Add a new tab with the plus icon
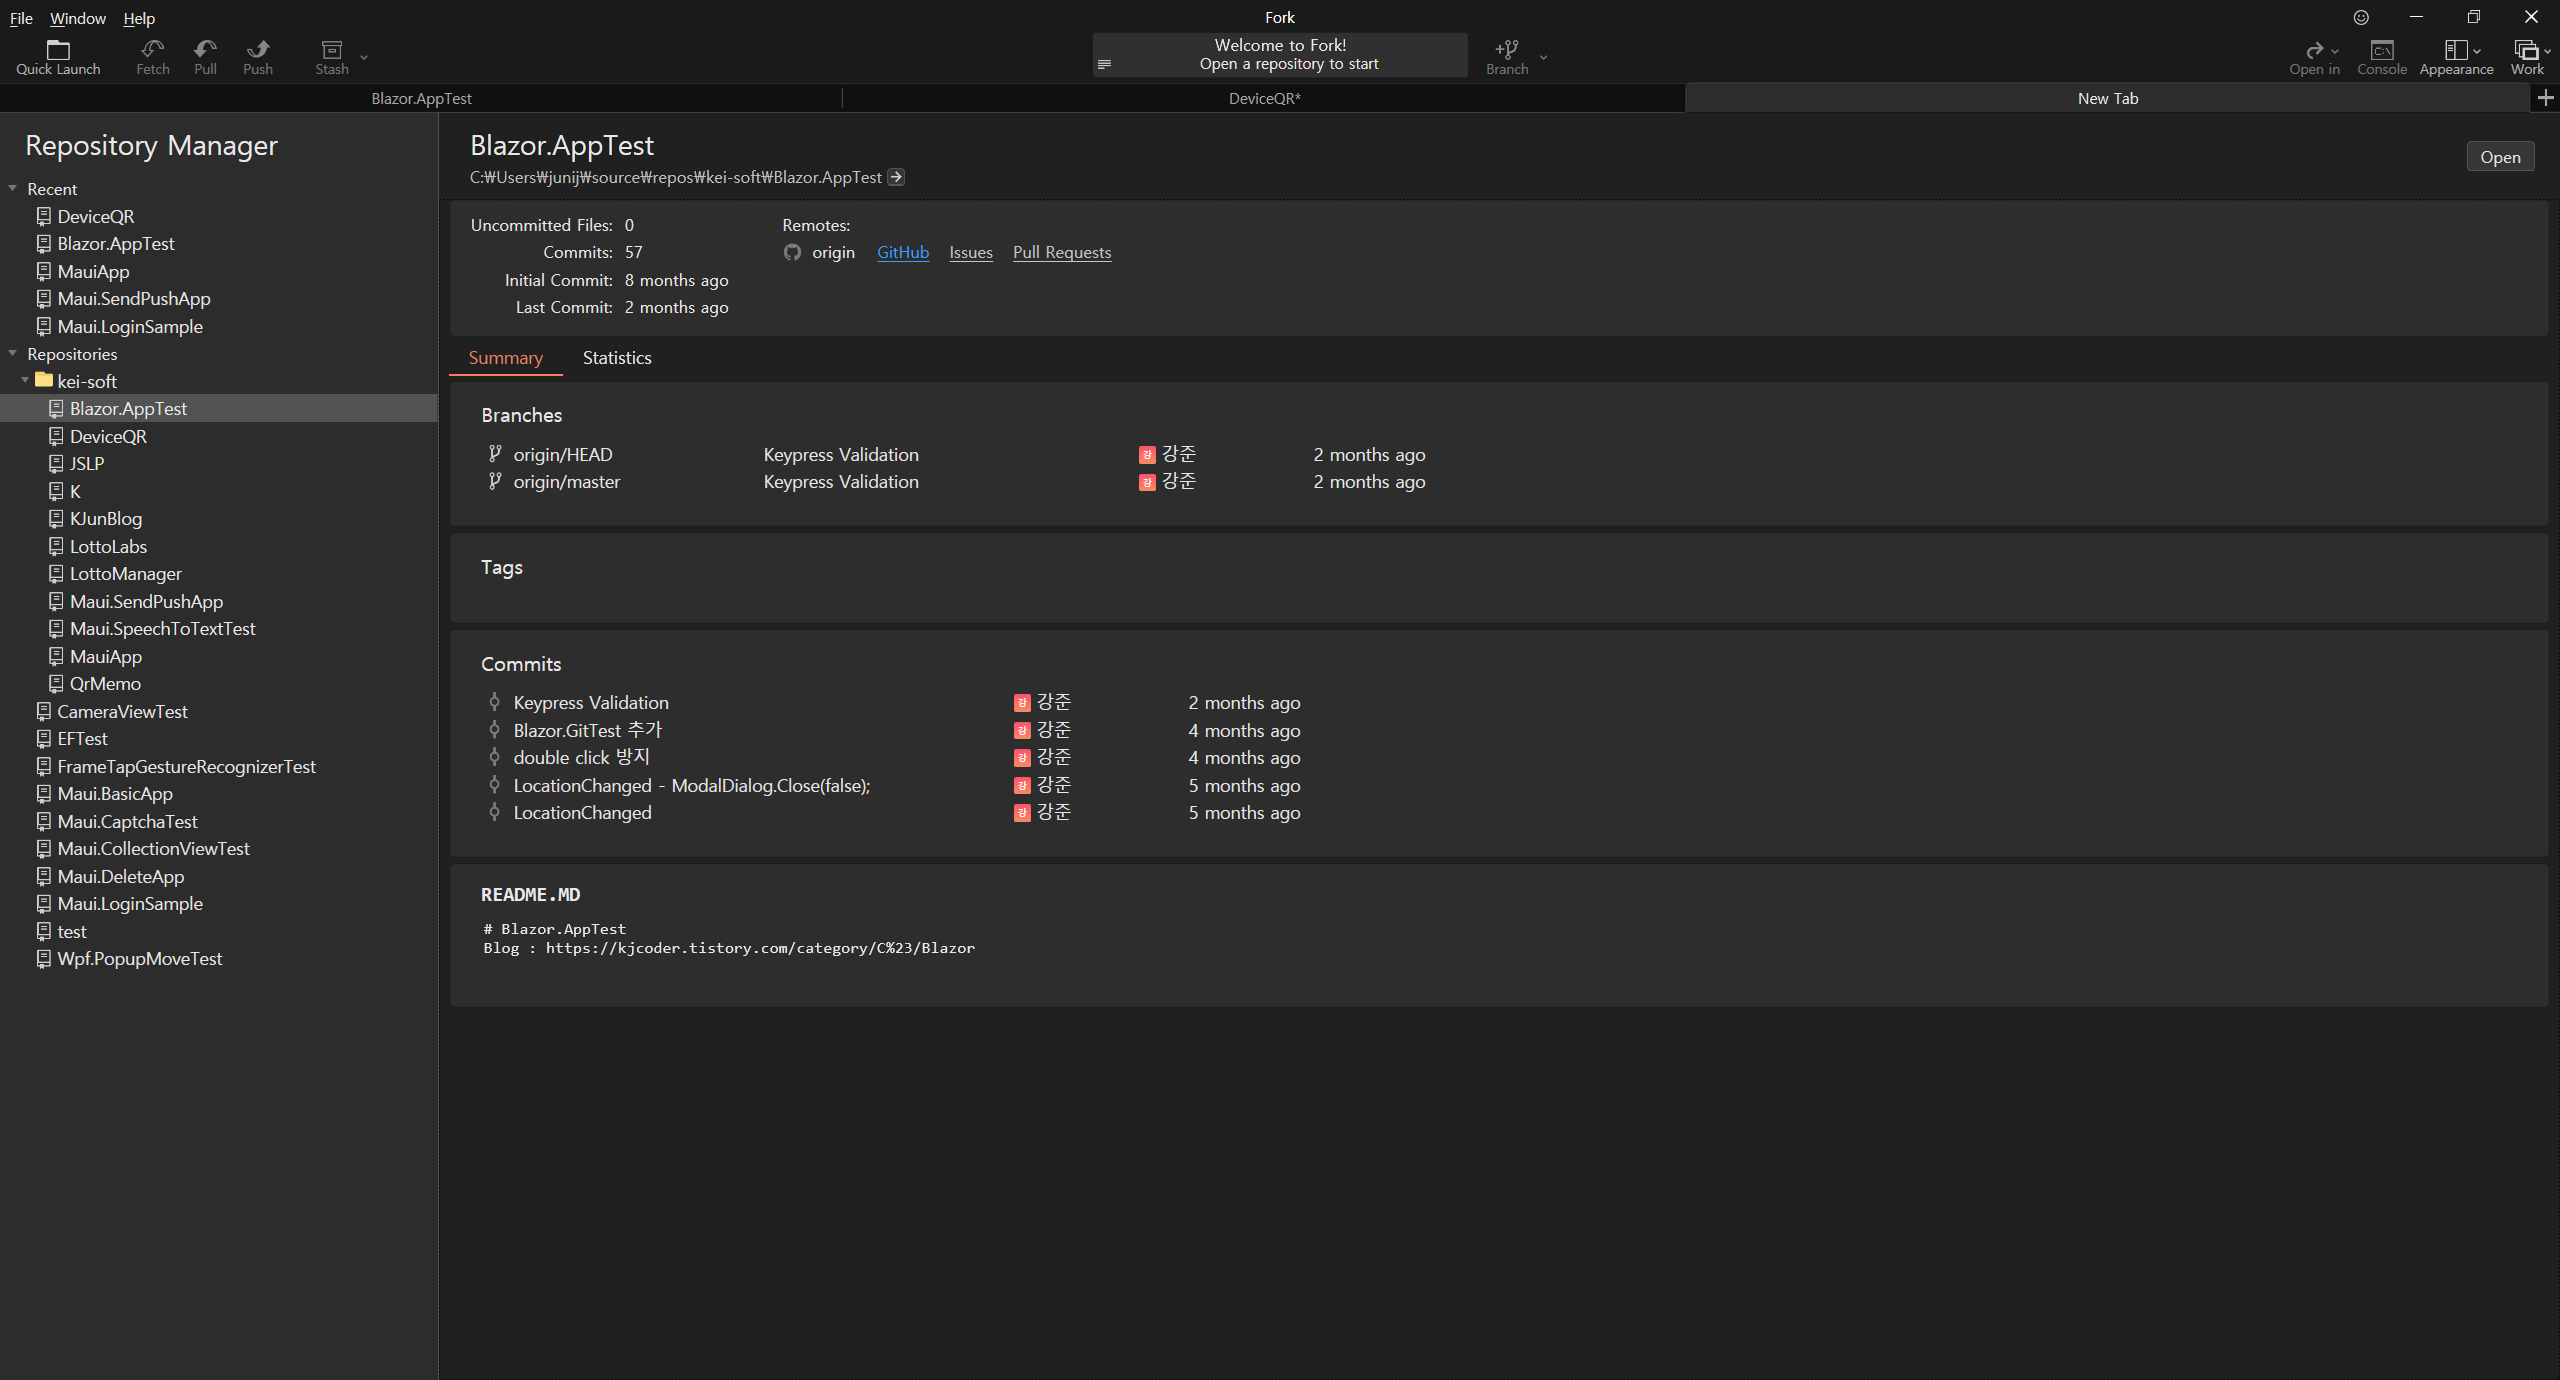The width and height of the screenshot is (2560, 1380). (x=2545, y=98)
